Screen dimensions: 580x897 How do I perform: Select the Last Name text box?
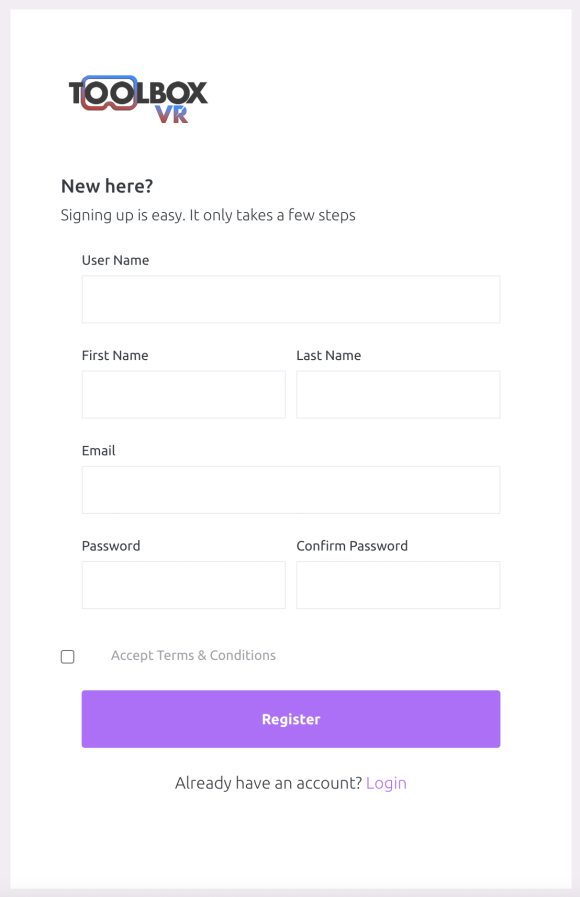(x=398, y=394)
